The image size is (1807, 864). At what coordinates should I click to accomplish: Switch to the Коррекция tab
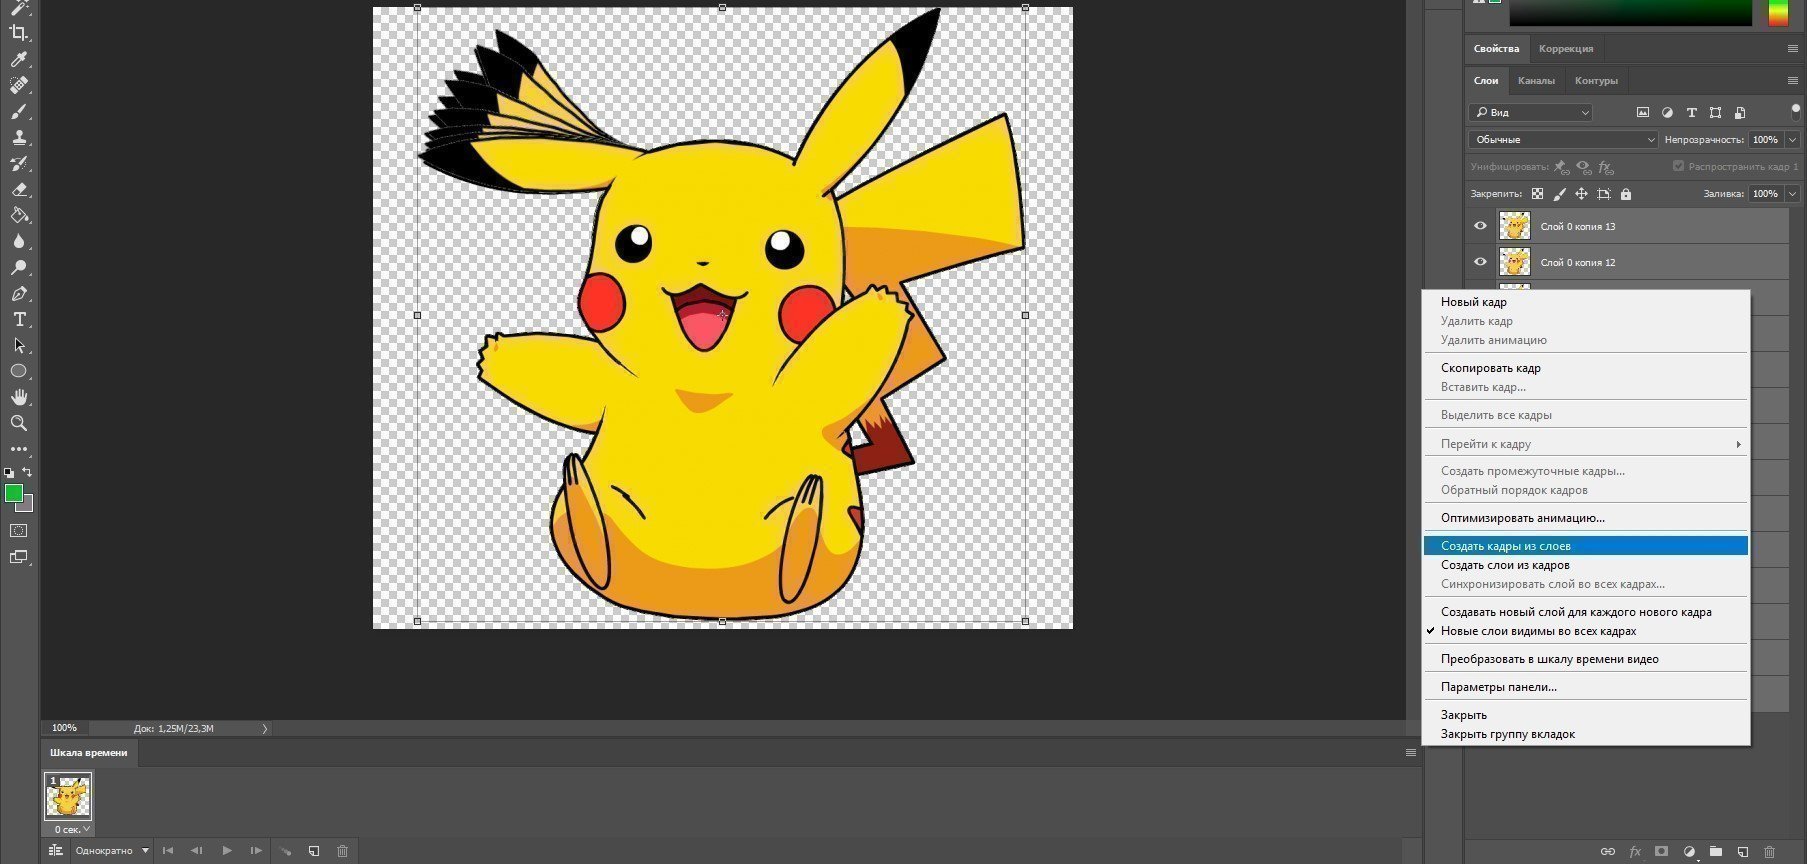pos(1566,49)
